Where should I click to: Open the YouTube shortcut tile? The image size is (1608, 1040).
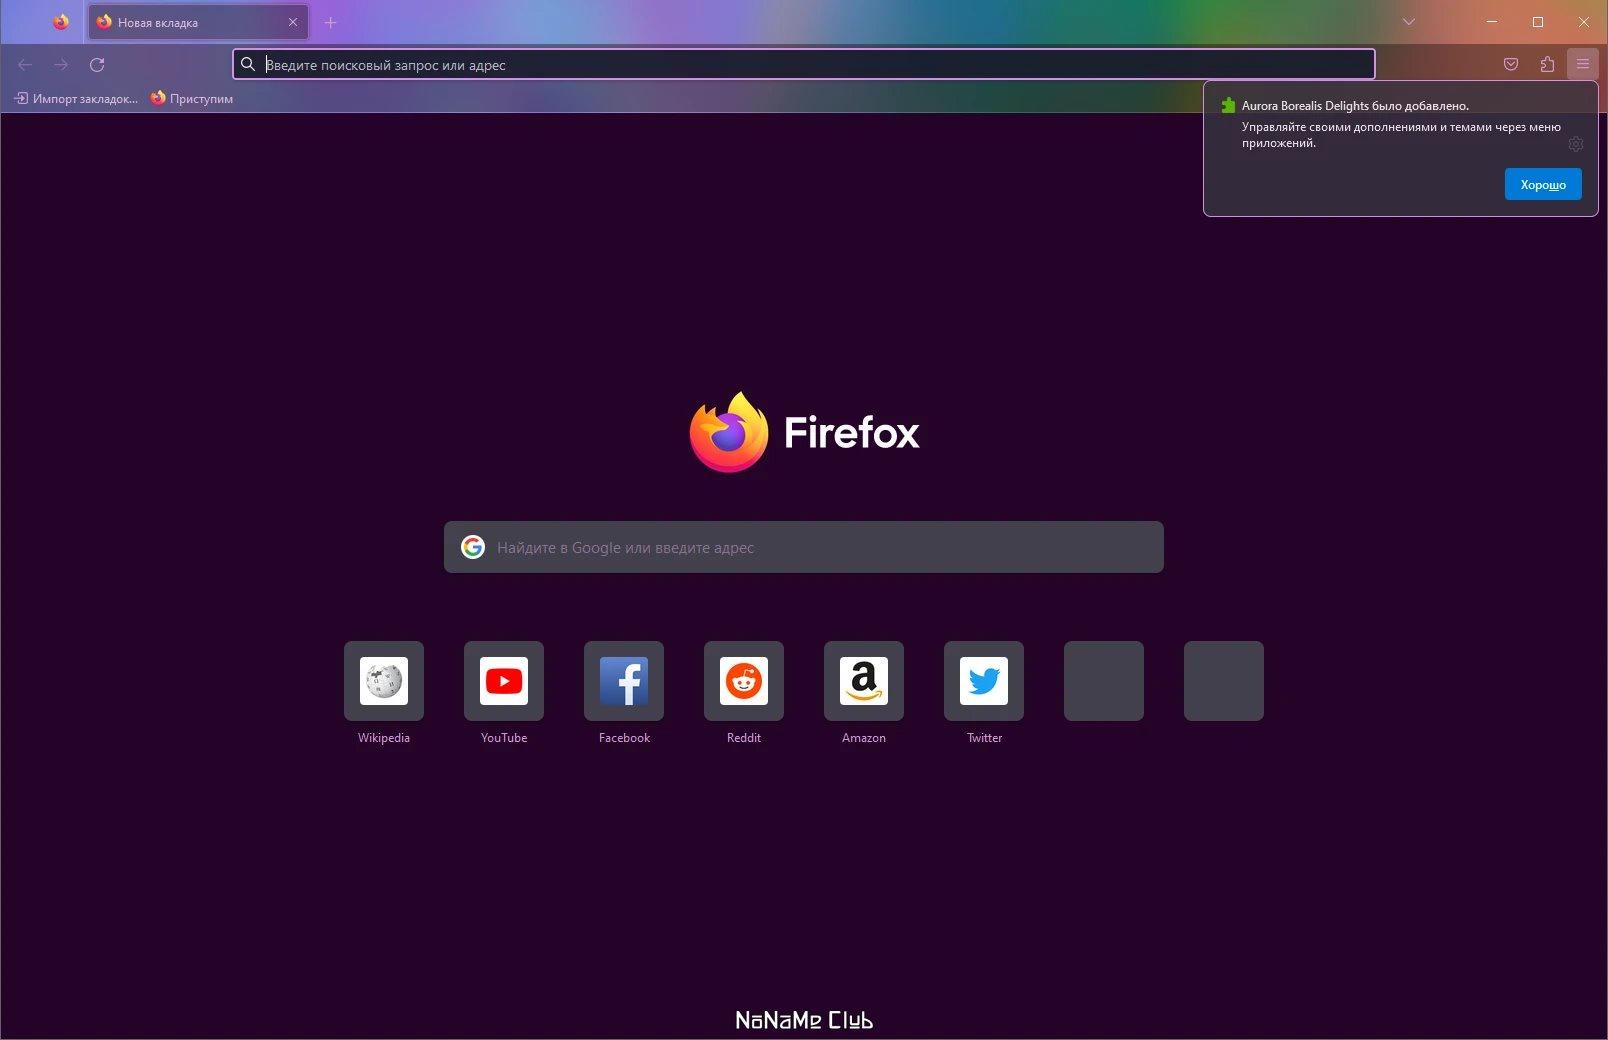coord(504,681)
